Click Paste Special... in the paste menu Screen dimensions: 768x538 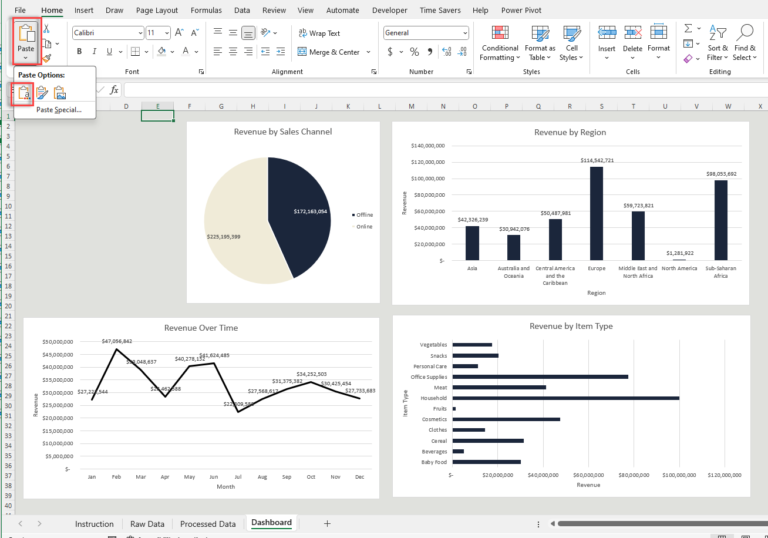(59, 110)
